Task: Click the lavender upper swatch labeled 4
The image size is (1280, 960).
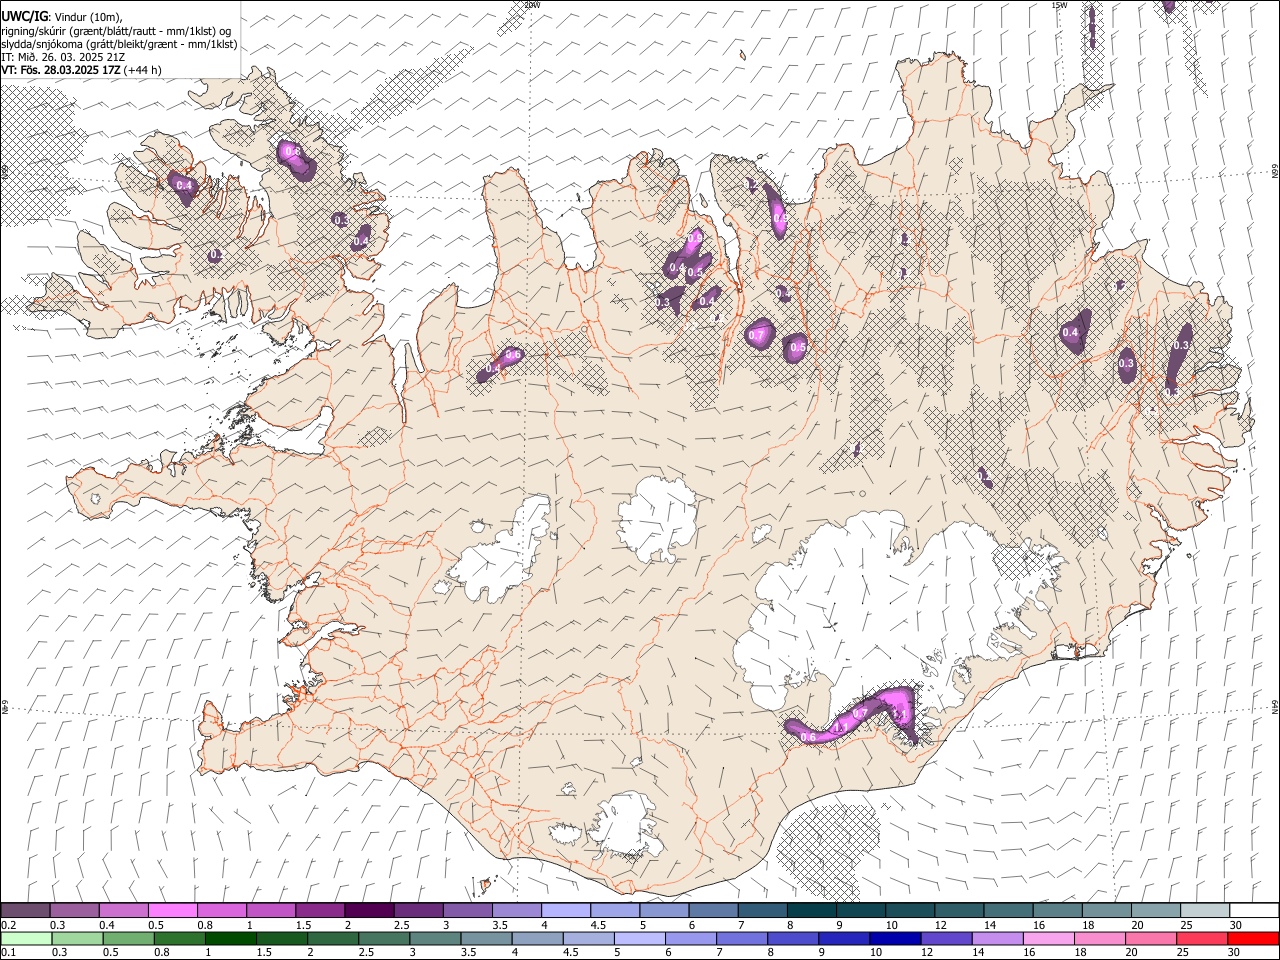Action: [565, 911]
